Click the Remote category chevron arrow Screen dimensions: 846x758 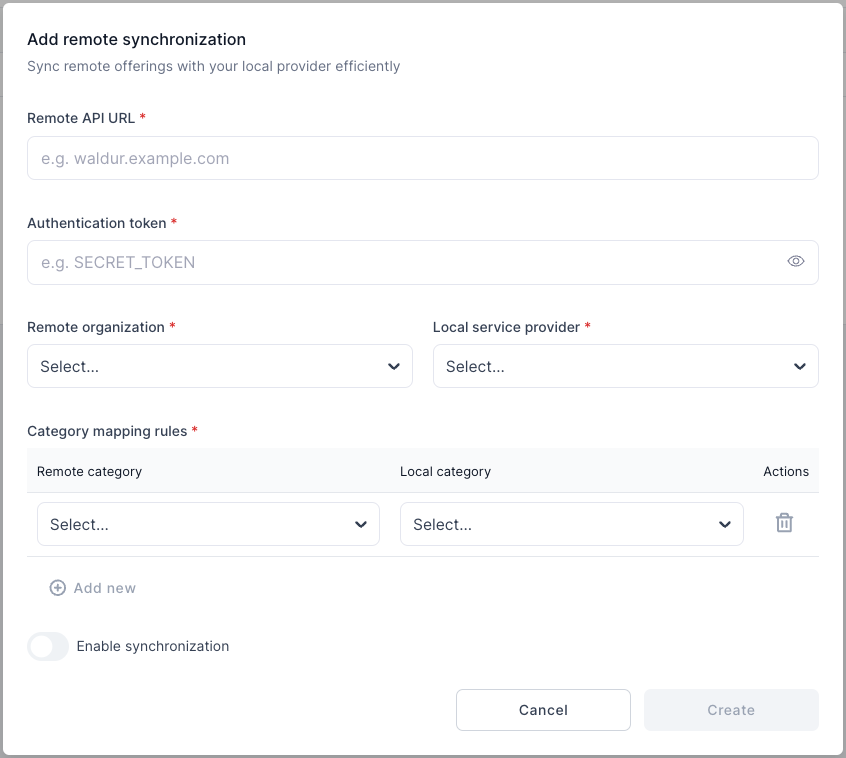point(360,525)
